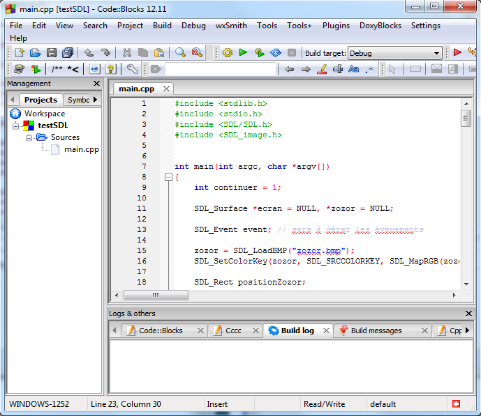Click the Build and run icon
This screenshot has height=416, width=481.
point(259,53)
